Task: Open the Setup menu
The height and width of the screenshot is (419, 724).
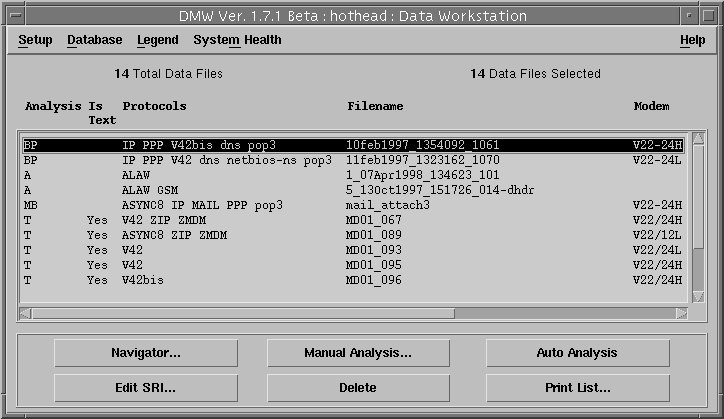Action: 35,40
